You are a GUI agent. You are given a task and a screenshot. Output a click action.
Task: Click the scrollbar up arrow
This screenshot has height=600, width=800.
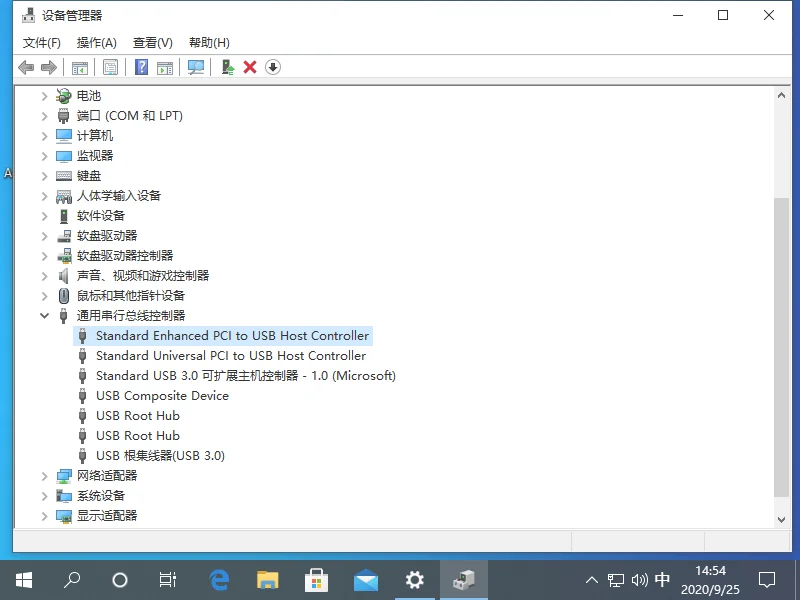pos(781,95)
